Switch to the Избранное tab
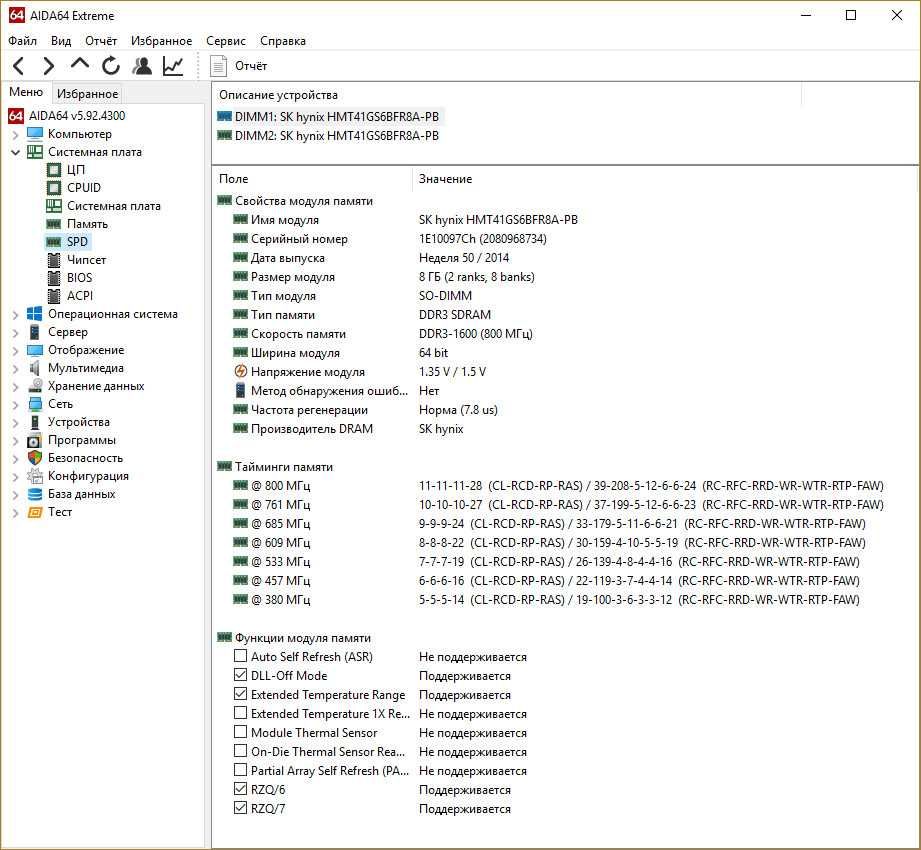Viewport: 921px width, 850px height. pos(88,94)
